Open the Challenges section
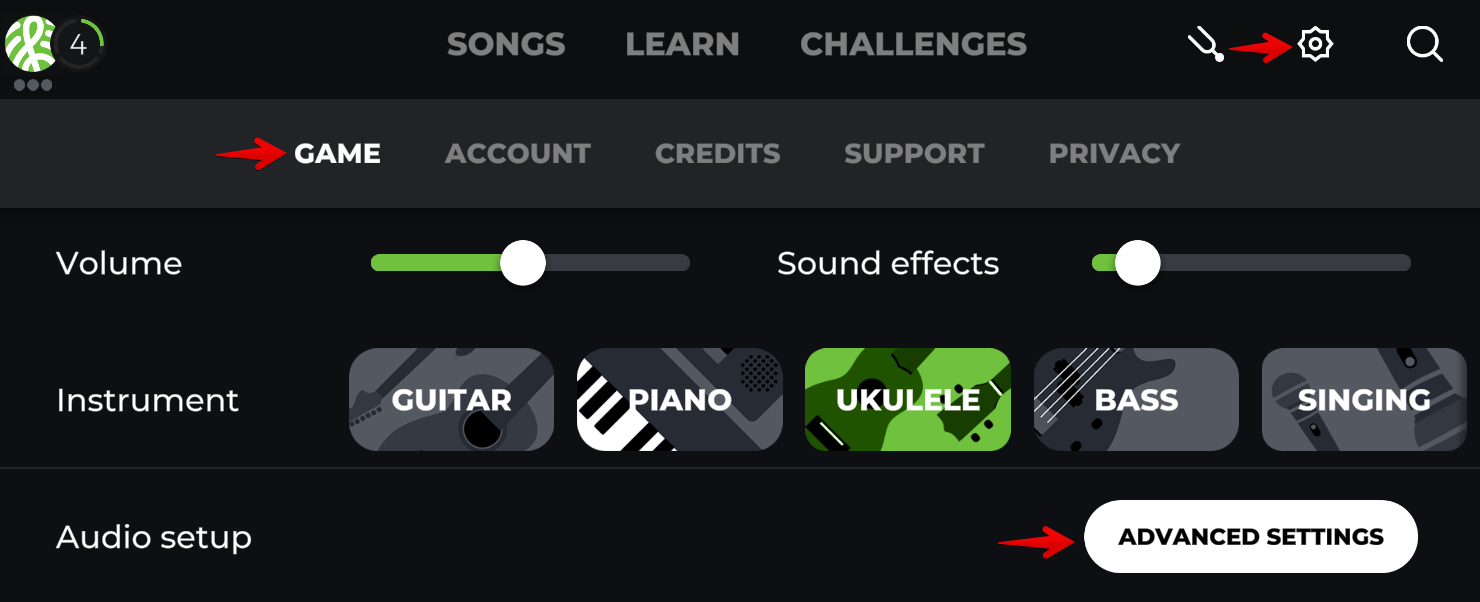This screenshot has width=1480, height=602. pyautogui.click(x=913, y=44)
